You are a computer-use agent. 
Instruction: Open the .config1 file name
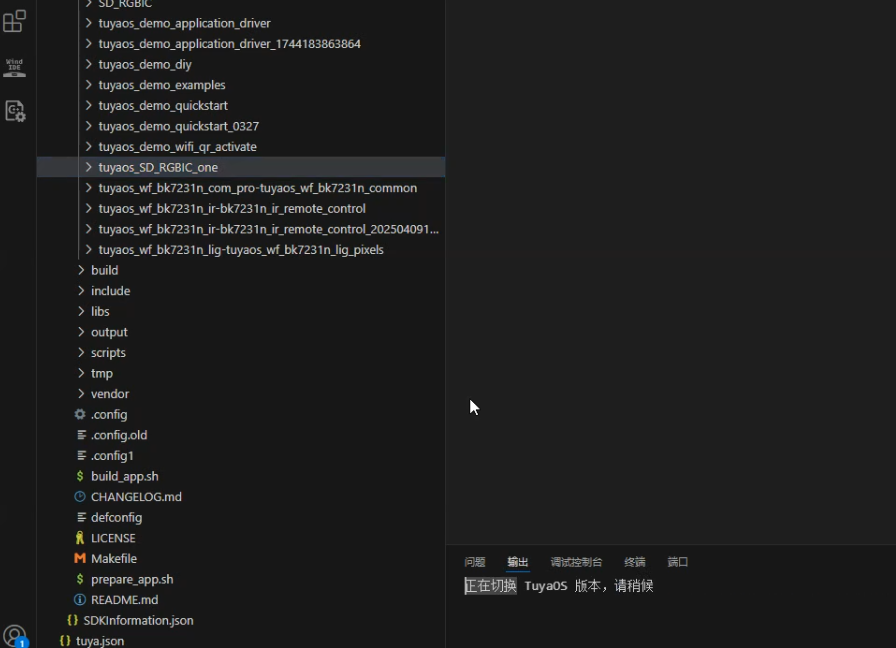coord(112,455)
